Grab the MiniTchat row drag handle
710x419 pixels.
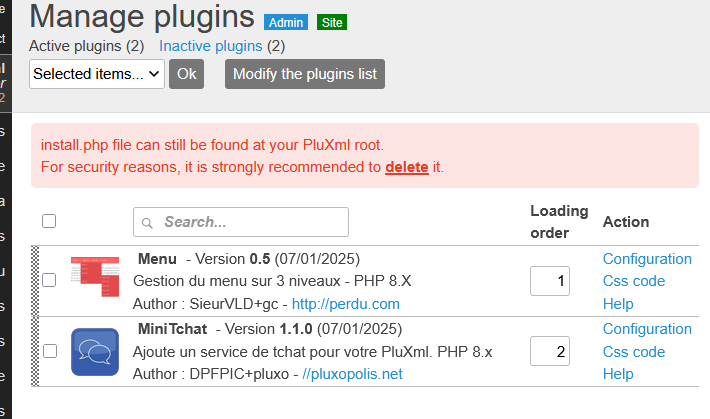tap(35, 351)
